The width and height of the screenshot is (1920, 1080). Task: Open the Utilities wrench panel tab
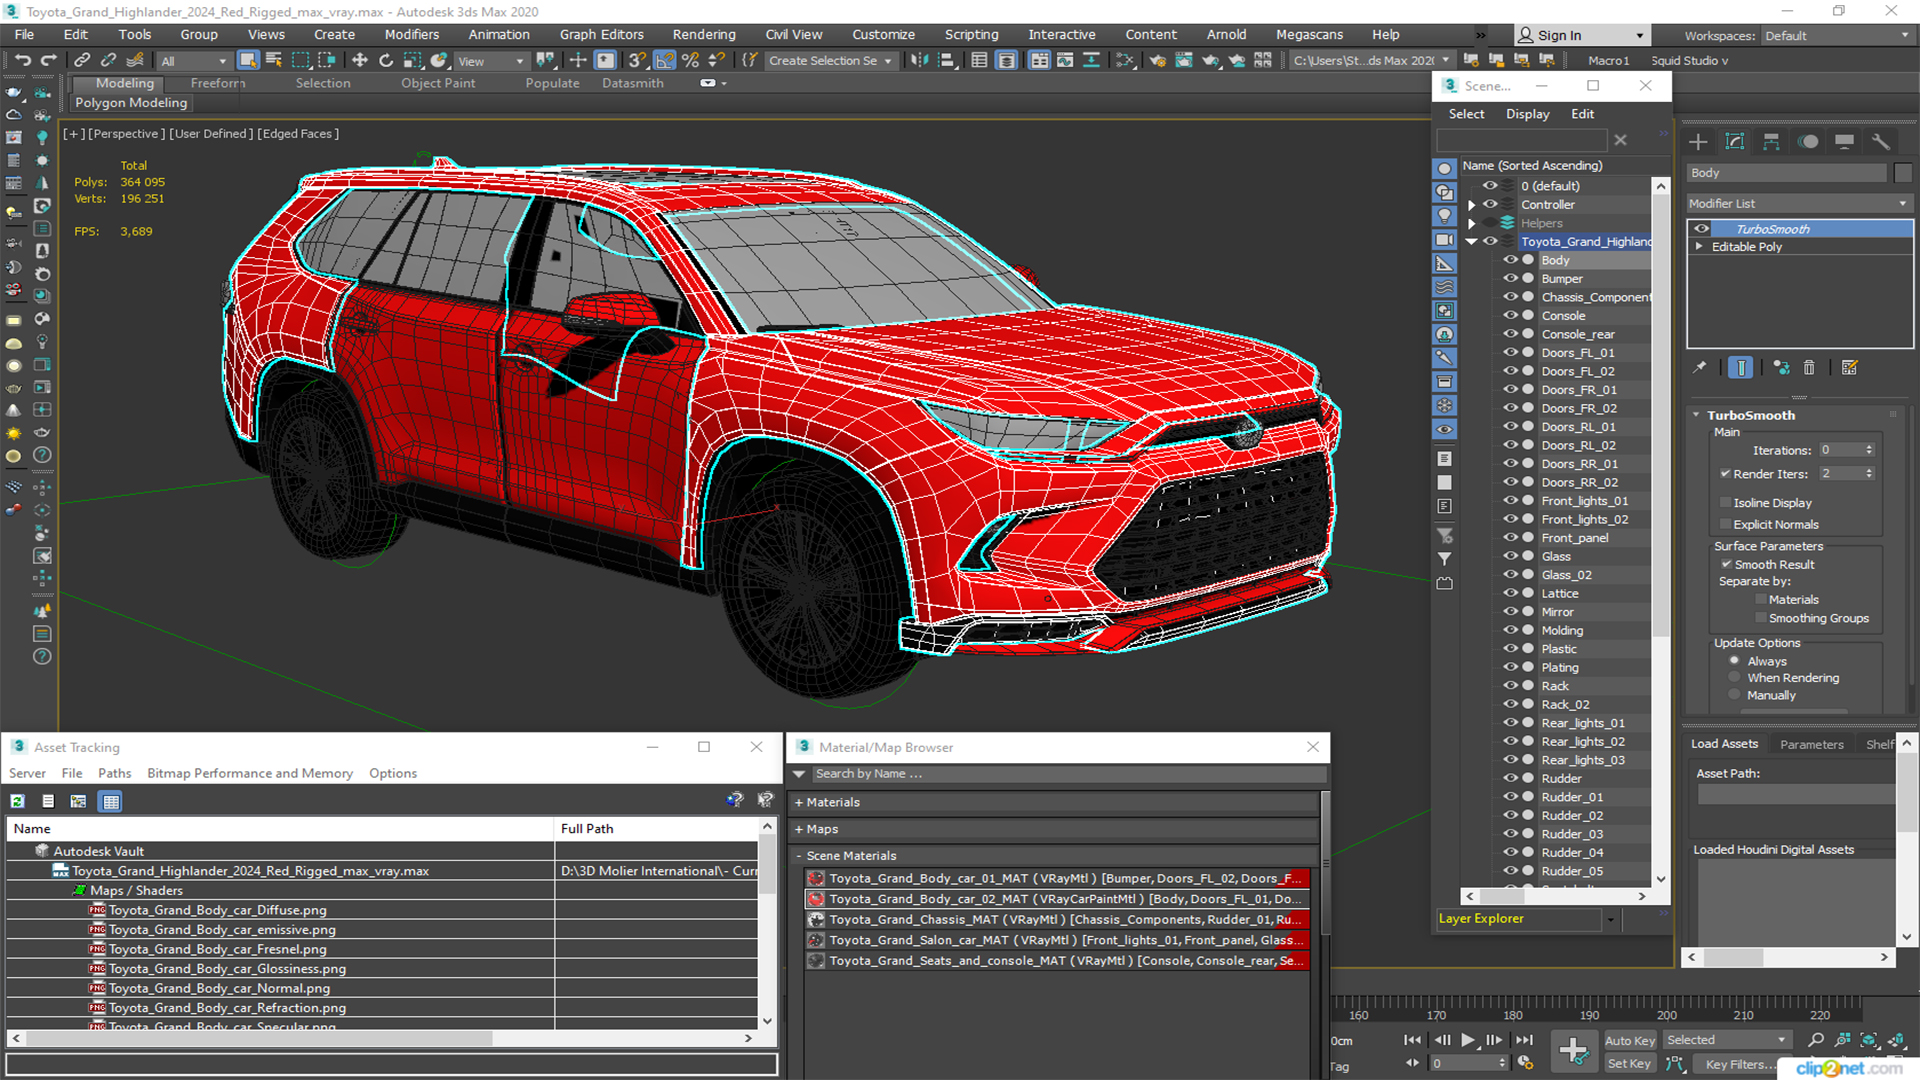click(1881, 141)
